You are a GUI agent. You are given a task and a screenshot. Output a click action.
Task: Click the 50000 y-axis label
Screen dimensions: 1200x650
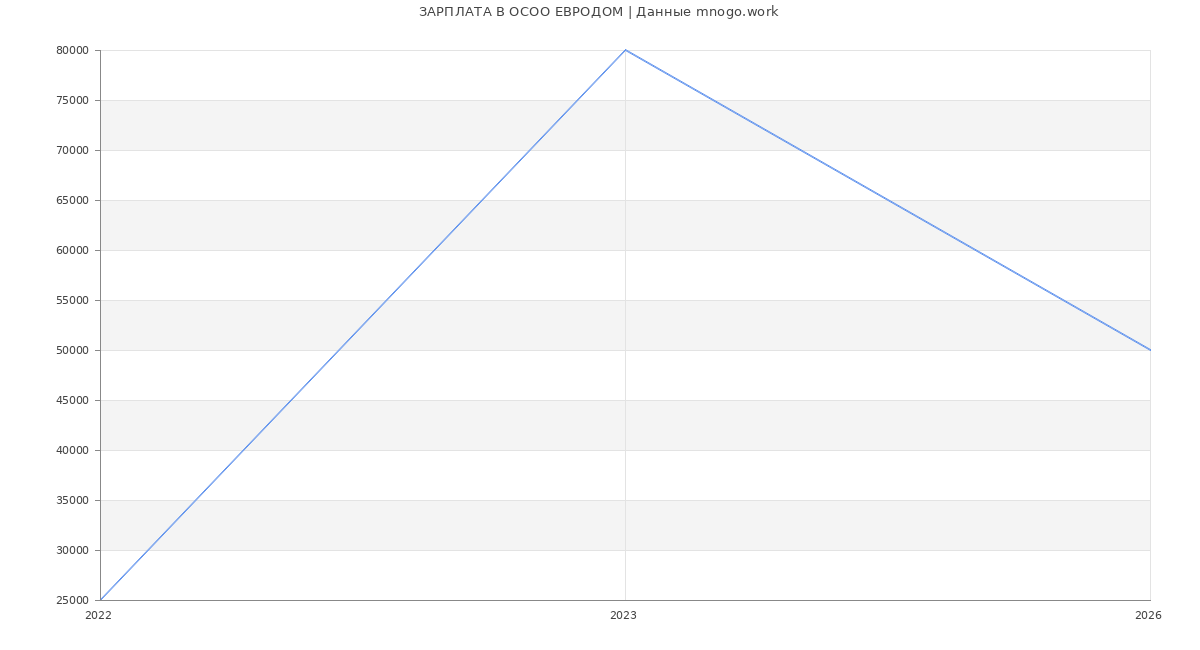(x=72, y=351)
